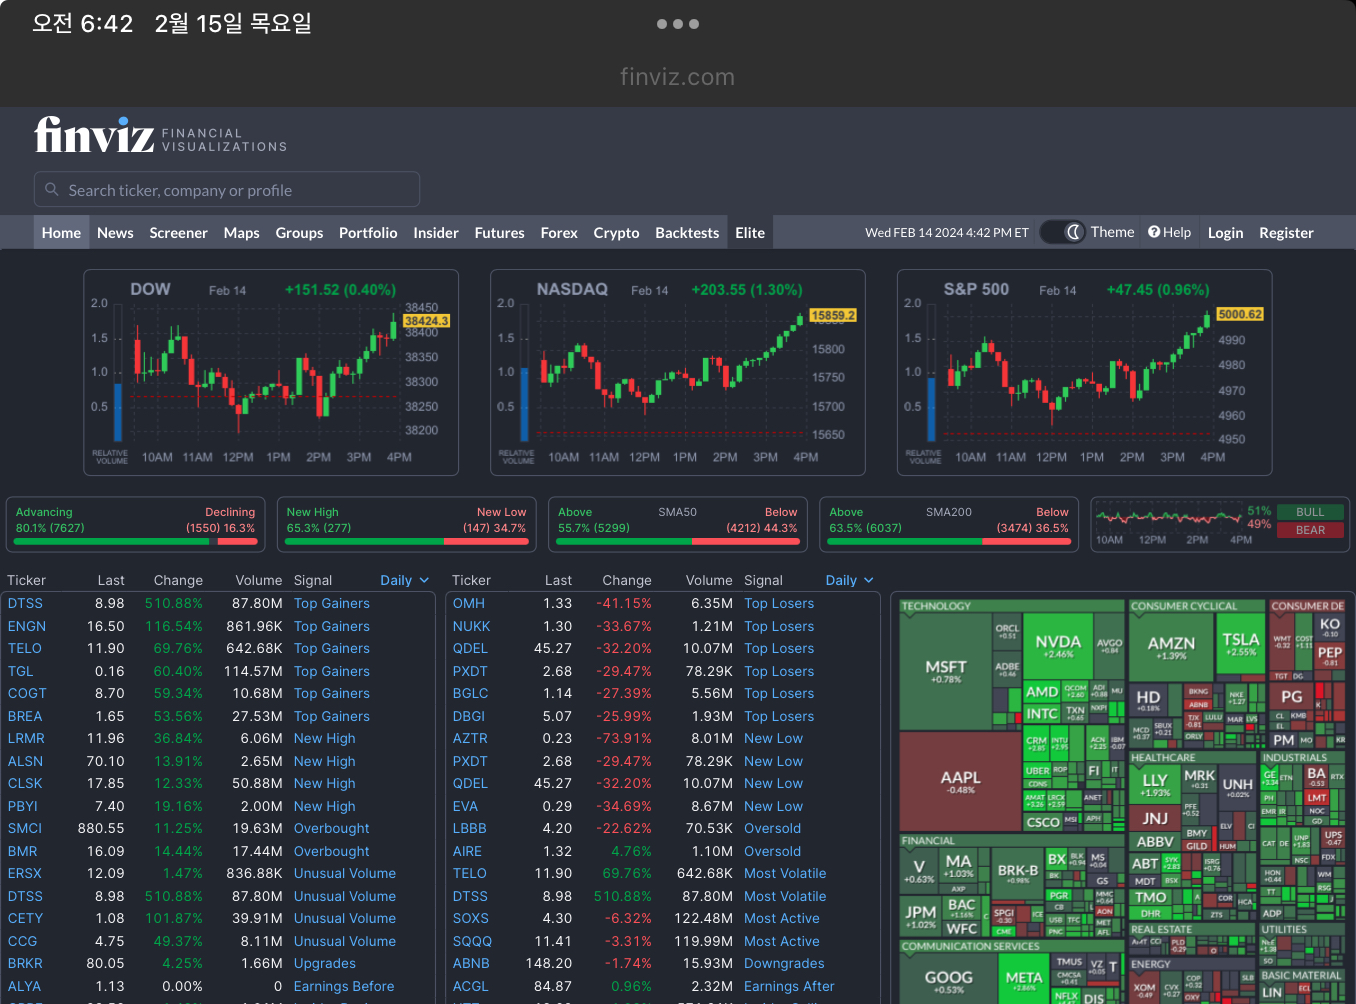Open the DOW intraday chart
Viewport: 1356px width, 1004px height.
pos(271,372)
